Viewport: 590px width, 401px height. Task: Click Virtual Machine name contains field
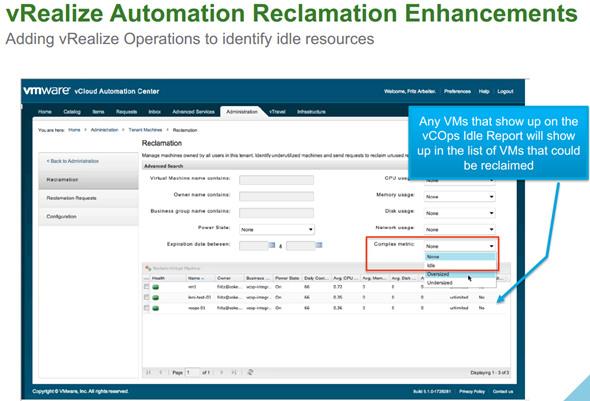[277, 180]
